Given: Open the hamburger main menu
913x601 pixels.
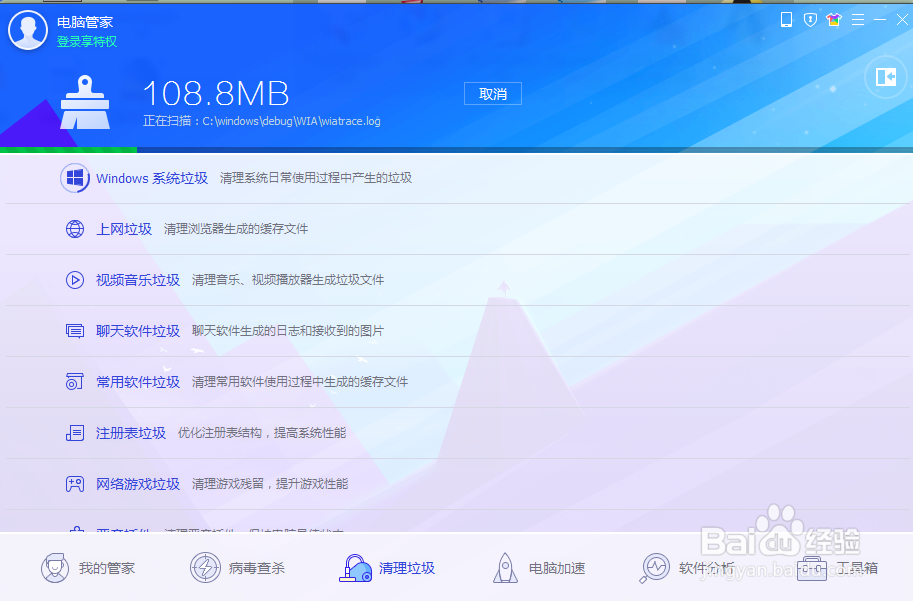Looking at the screenshot, I should pyautogui.click(x=858, y=19).
